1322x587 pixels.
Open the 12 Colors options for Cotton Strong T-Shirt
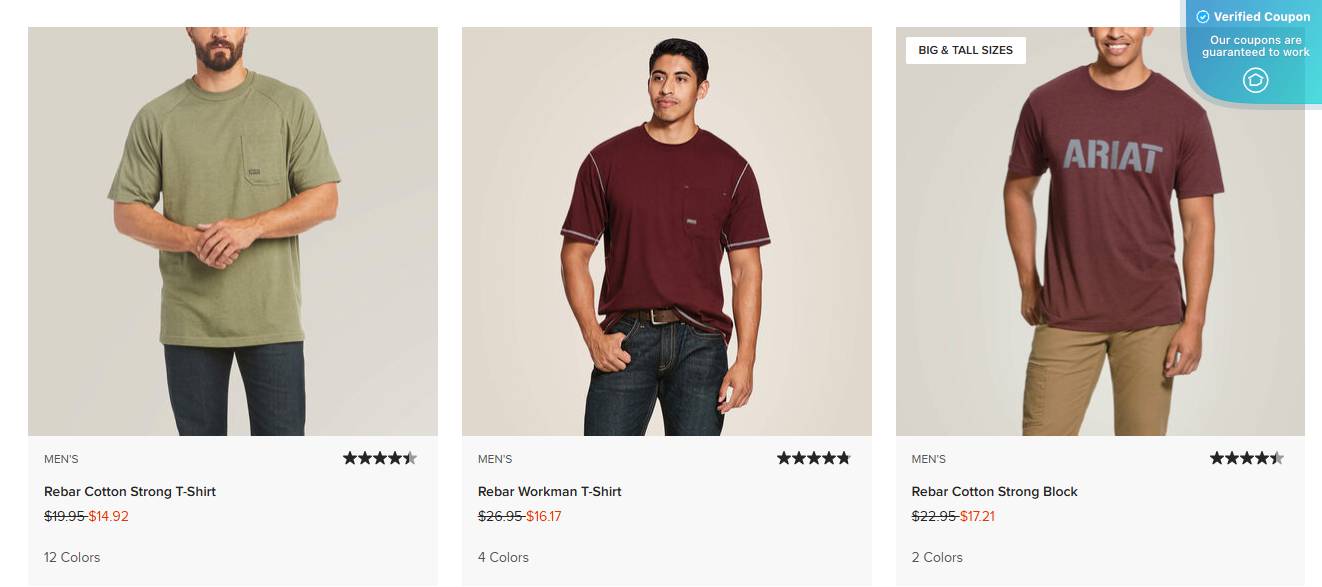pos(71,557)
